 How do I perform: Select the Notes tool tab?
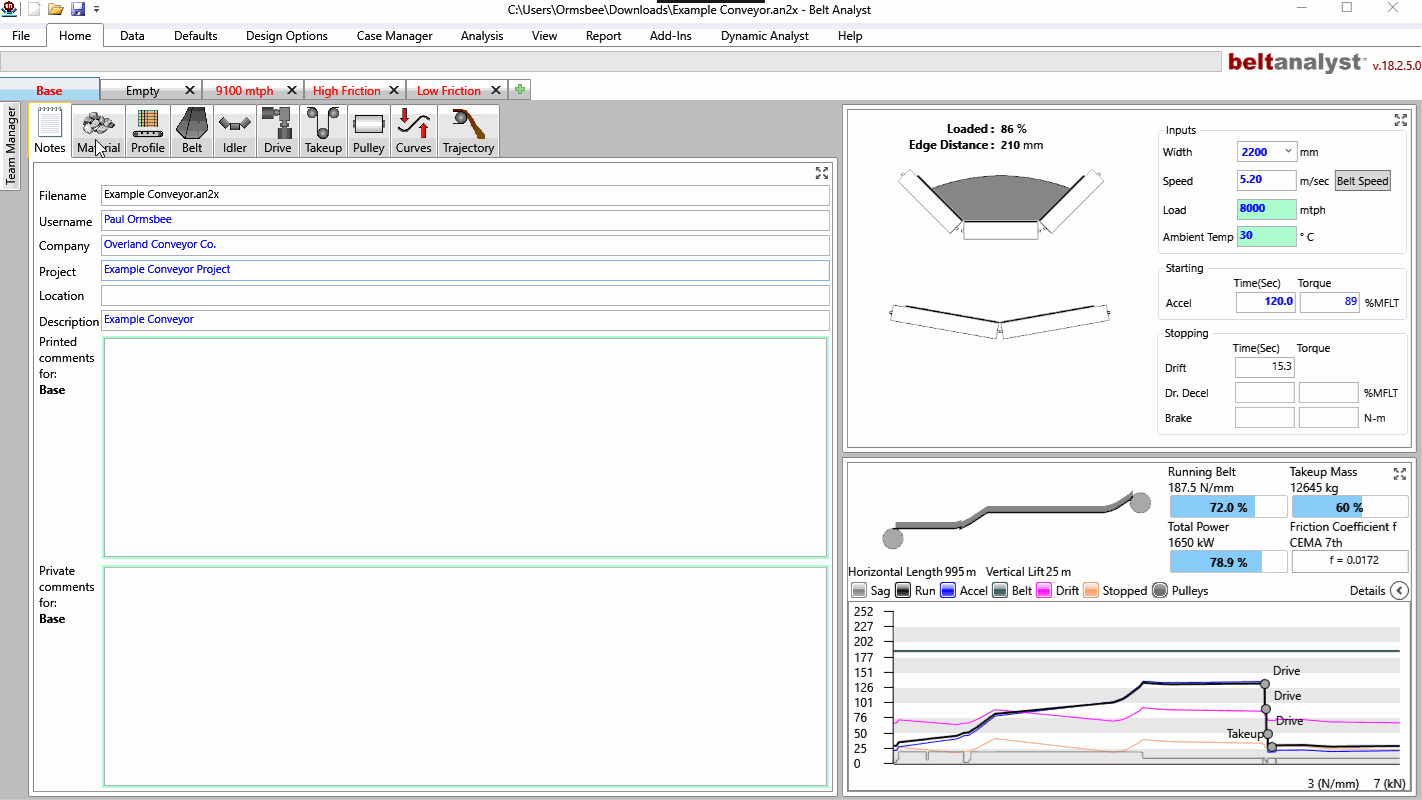click(50, 131)
